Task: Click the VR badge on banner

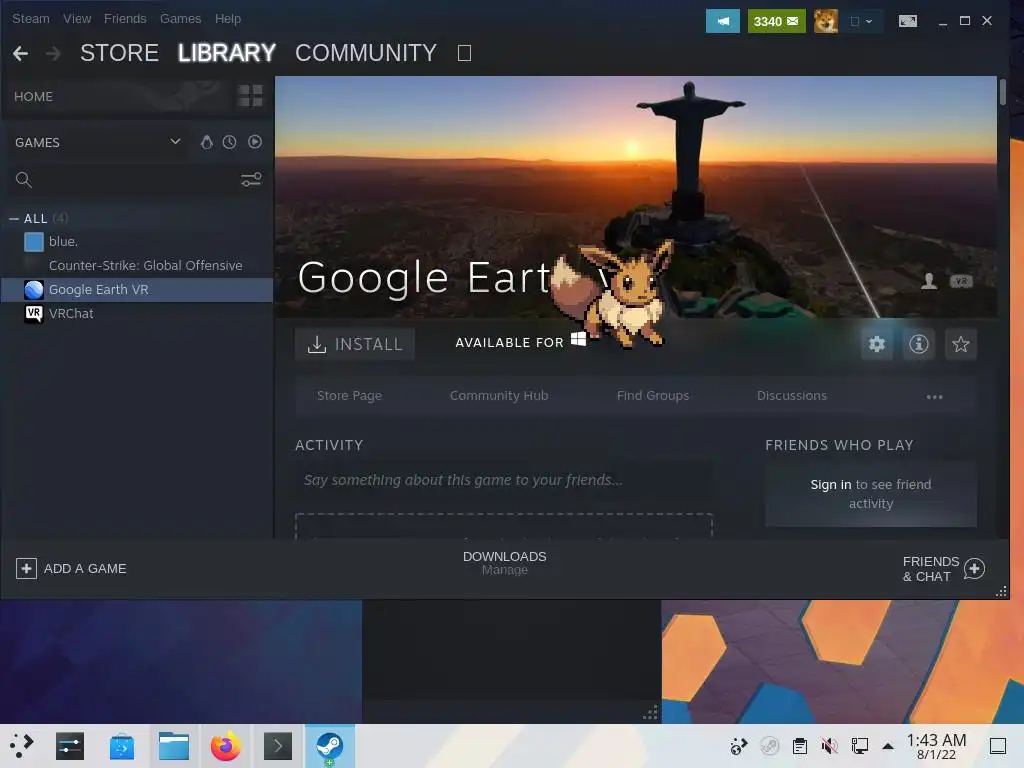Action: coord(961,281)
